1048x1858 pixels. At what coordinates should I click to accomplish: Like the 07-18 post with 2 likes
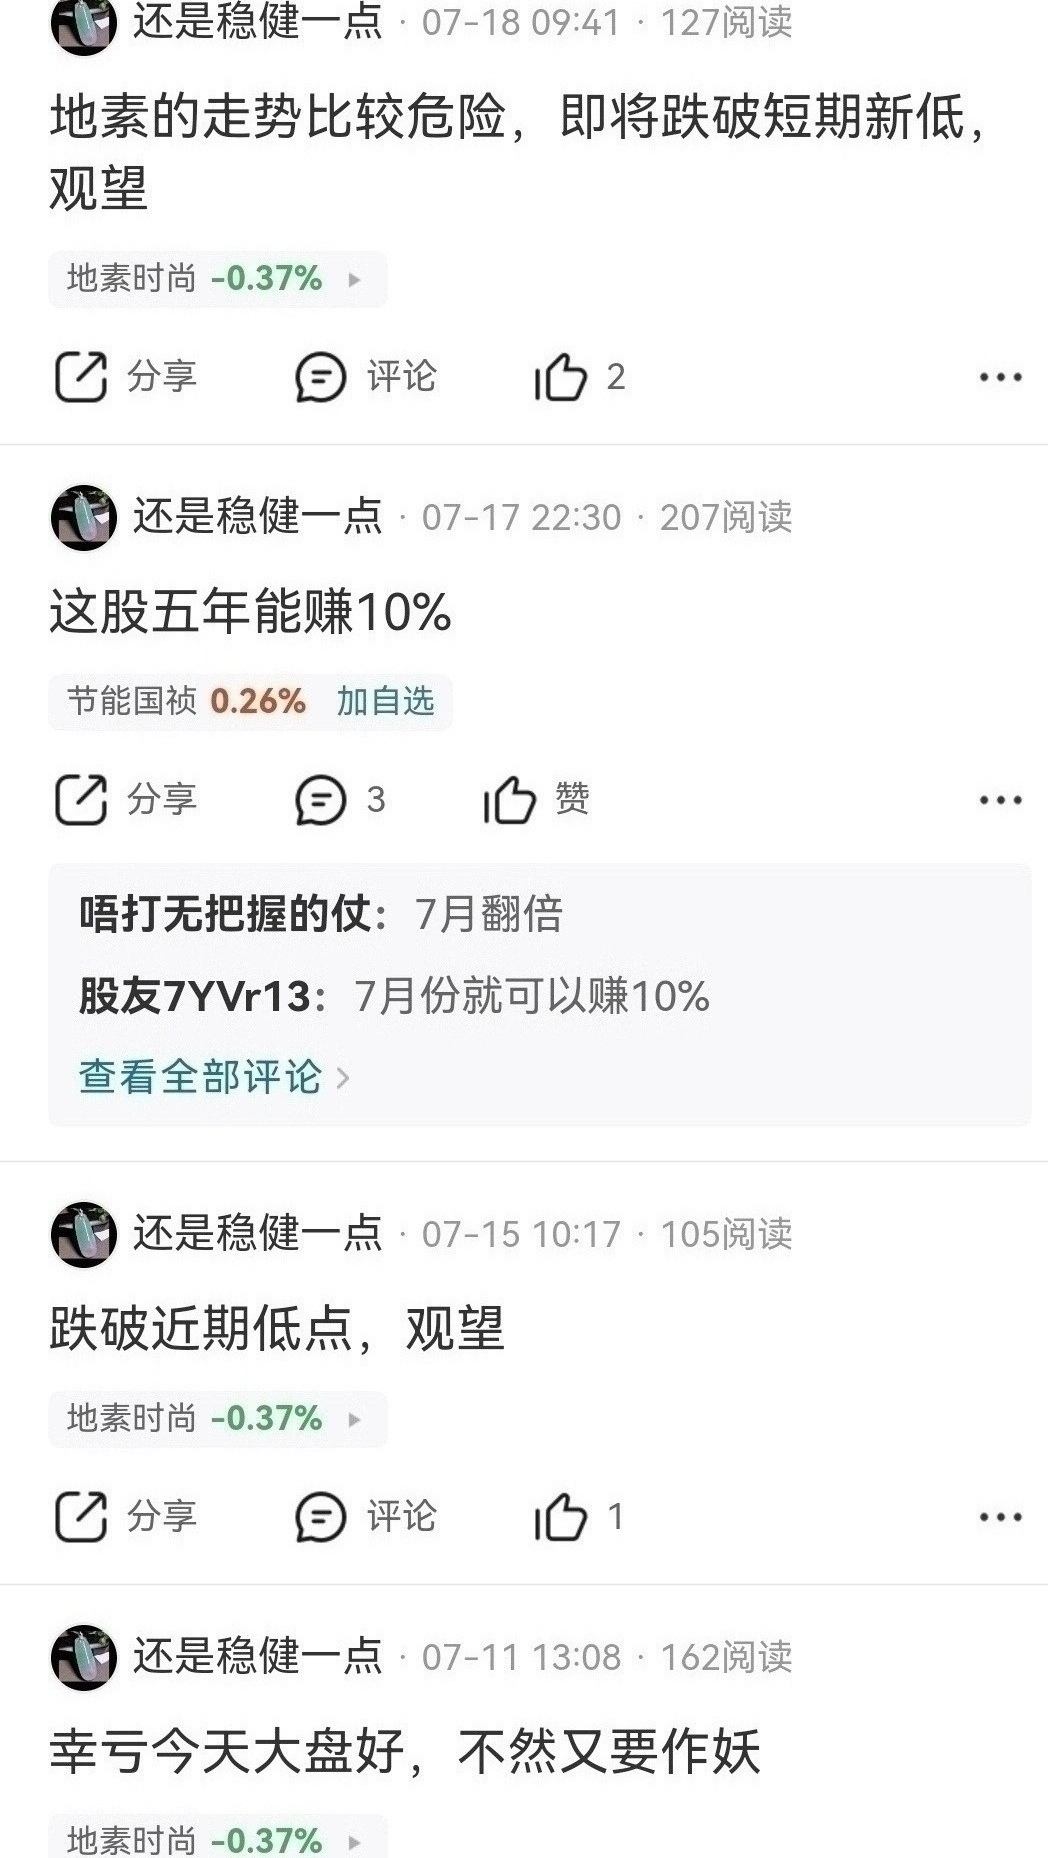pos(580,377)
